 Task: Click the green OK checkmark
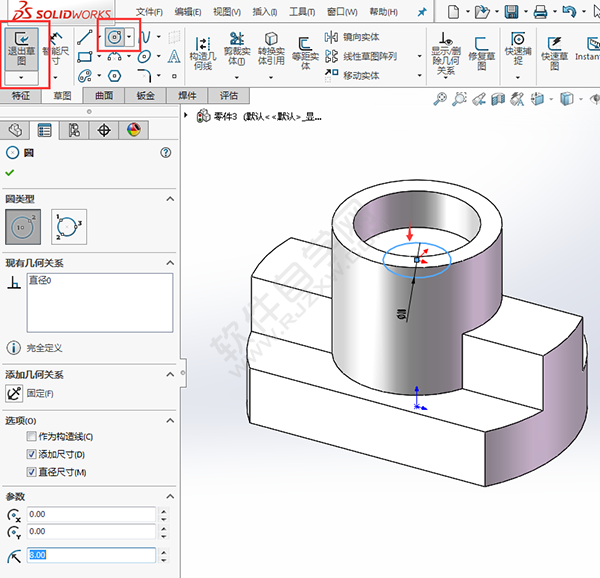10,173
